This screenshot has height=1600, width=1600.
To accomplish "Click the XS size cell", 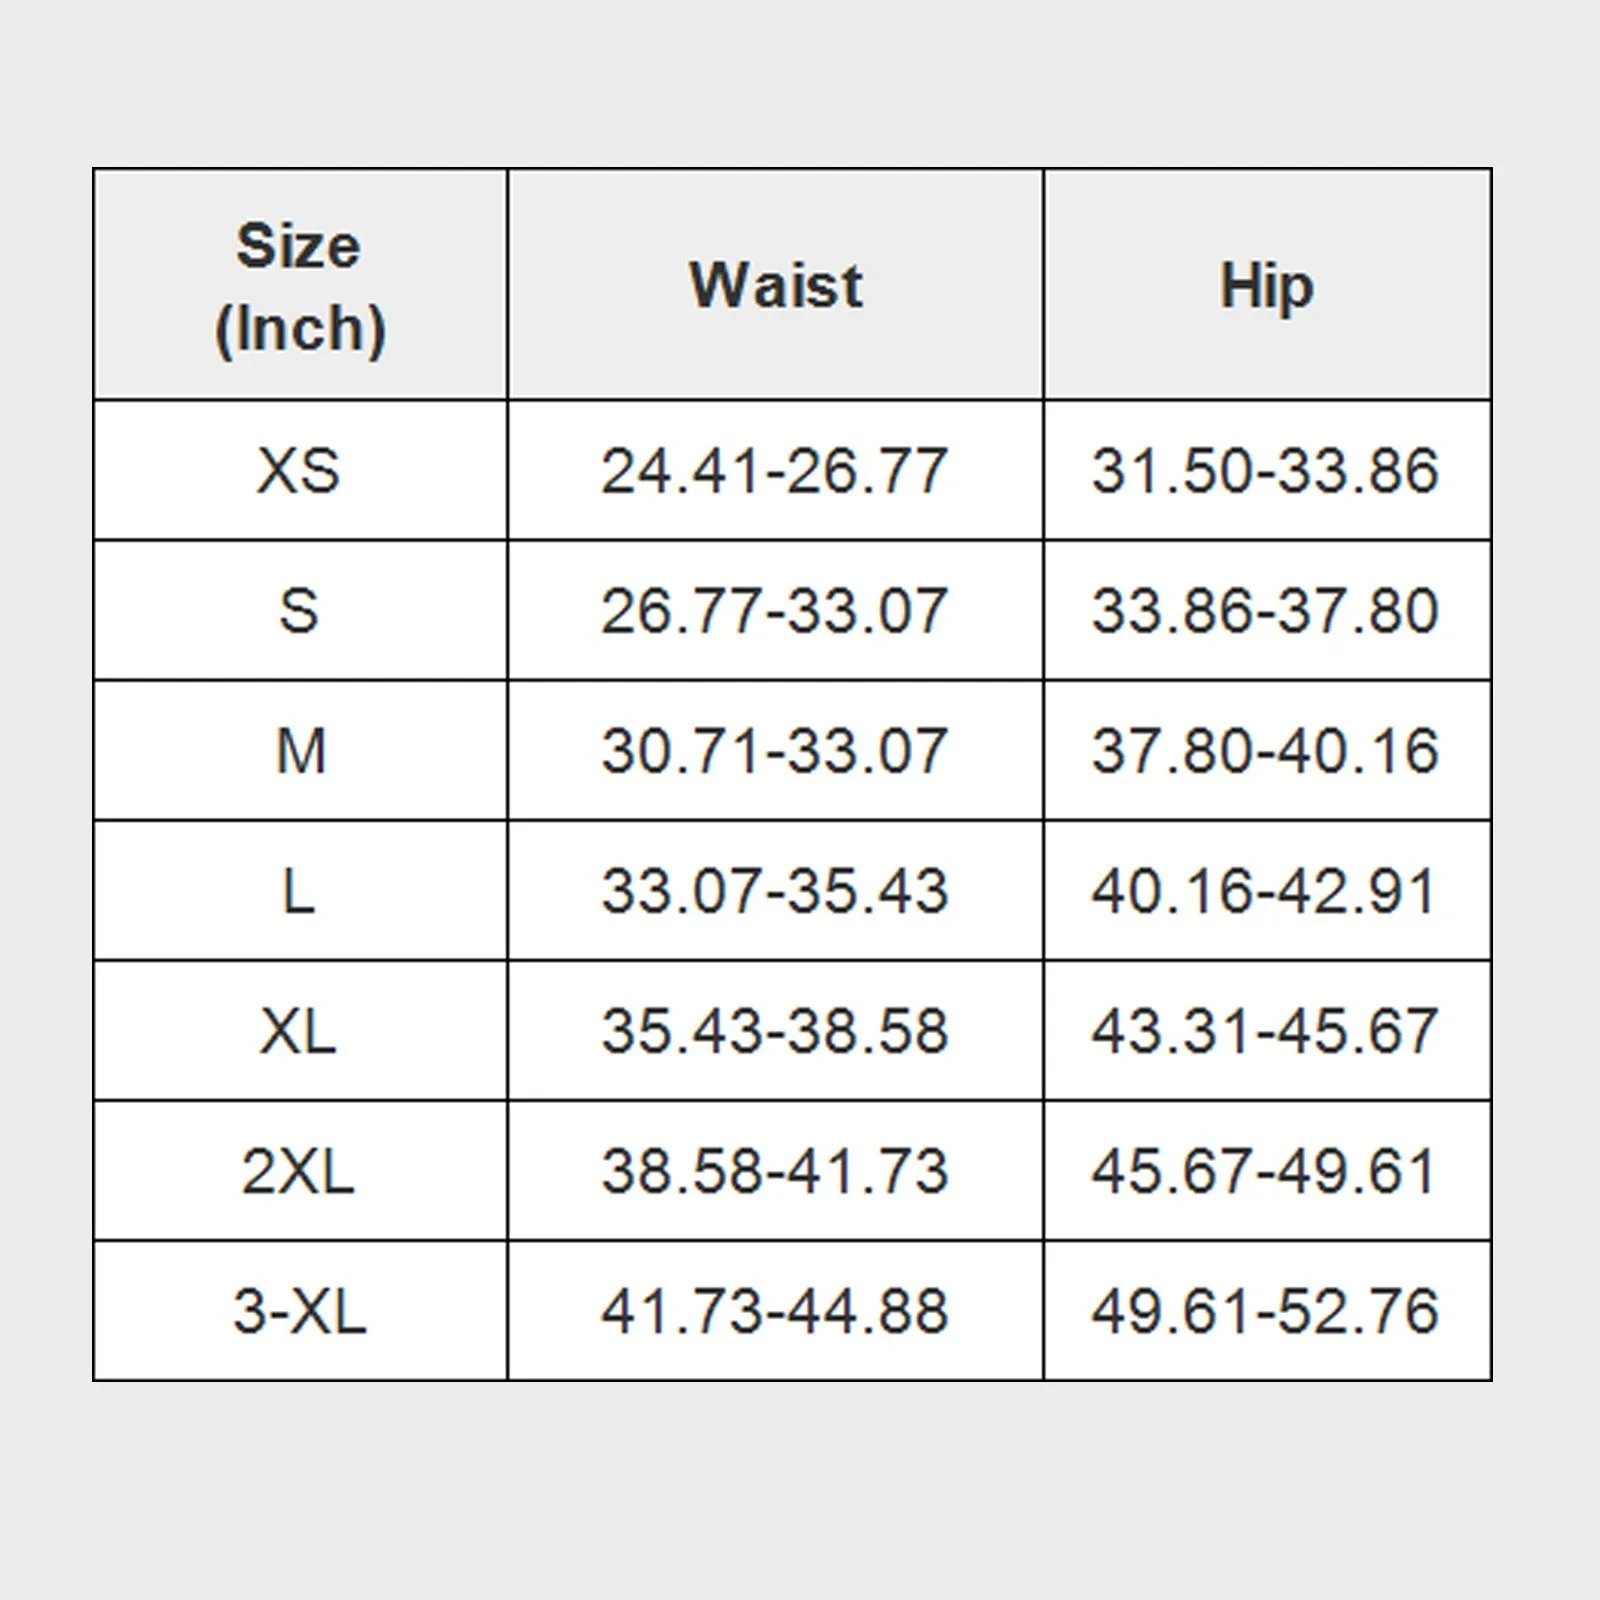I will [300, 470].
